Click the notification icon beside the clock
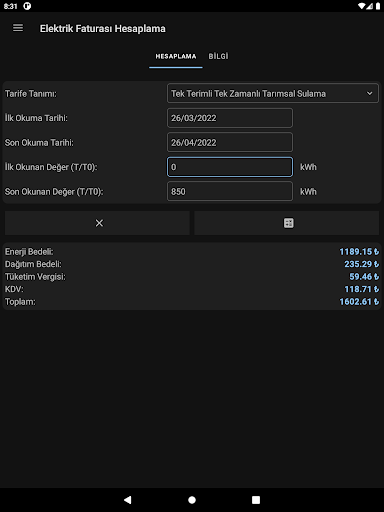The height and width of the screenshot is (512, 384). pyautogui.click(x=27, y=6)
